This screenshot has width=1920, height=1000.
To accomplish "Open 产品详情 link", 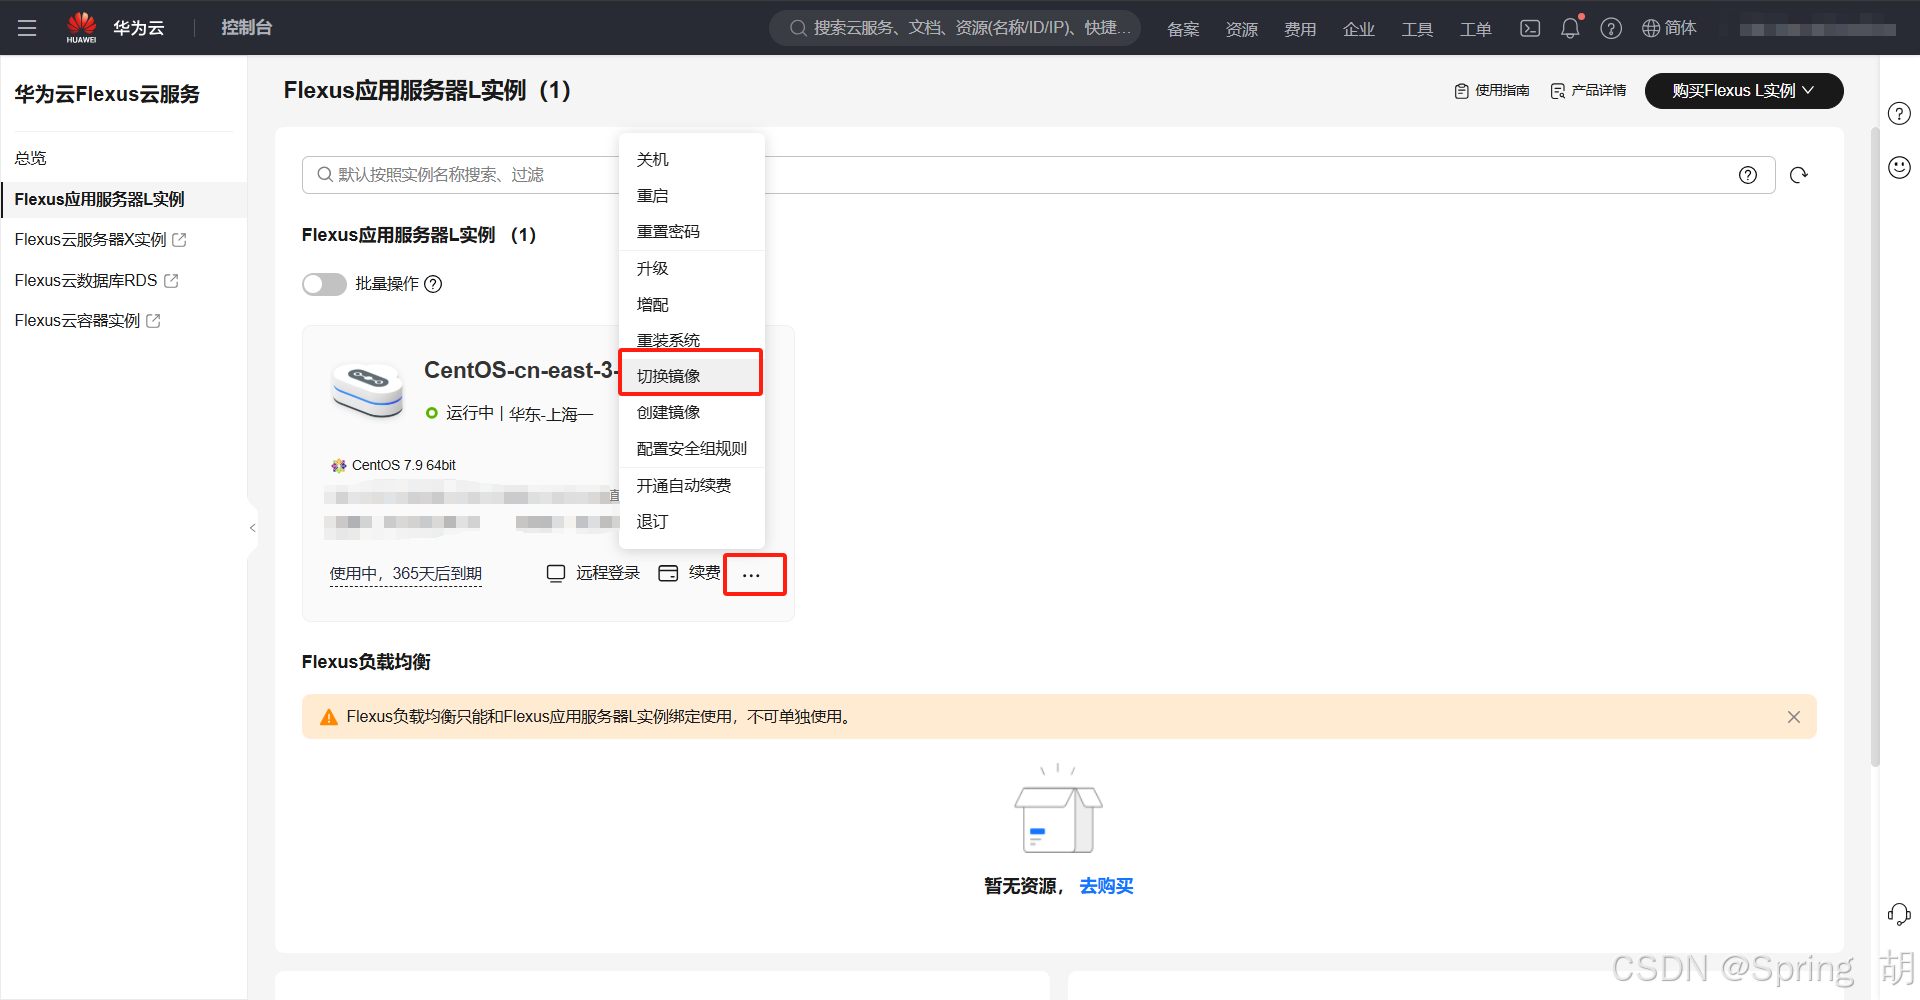I will coord(1588,91).
